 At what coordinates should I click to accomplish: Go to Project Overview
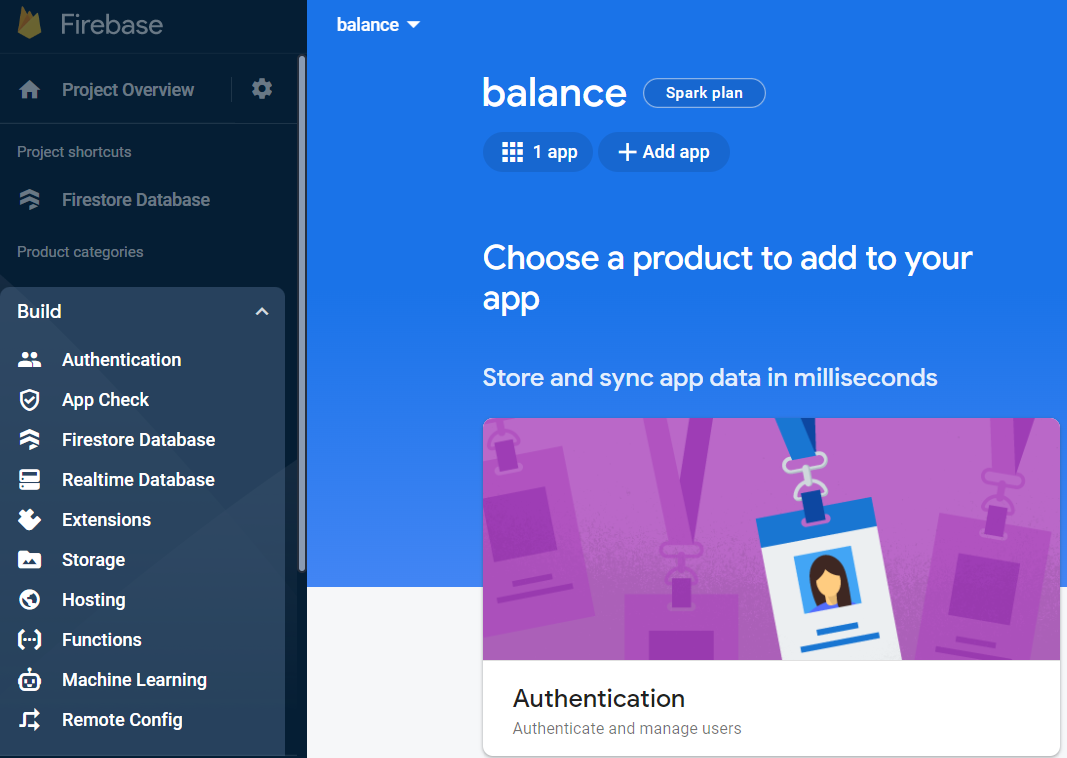pos(128,89)
